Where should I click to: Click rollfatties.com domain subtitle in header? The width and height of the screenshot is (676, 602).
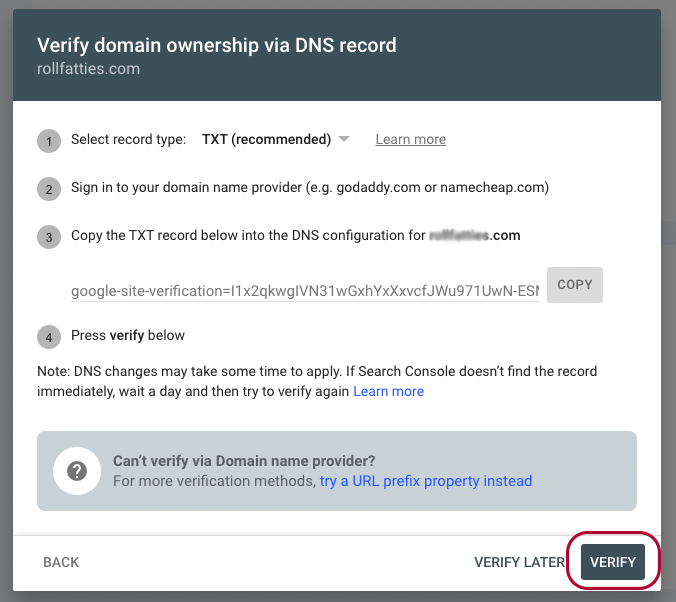tap(88, 69)
